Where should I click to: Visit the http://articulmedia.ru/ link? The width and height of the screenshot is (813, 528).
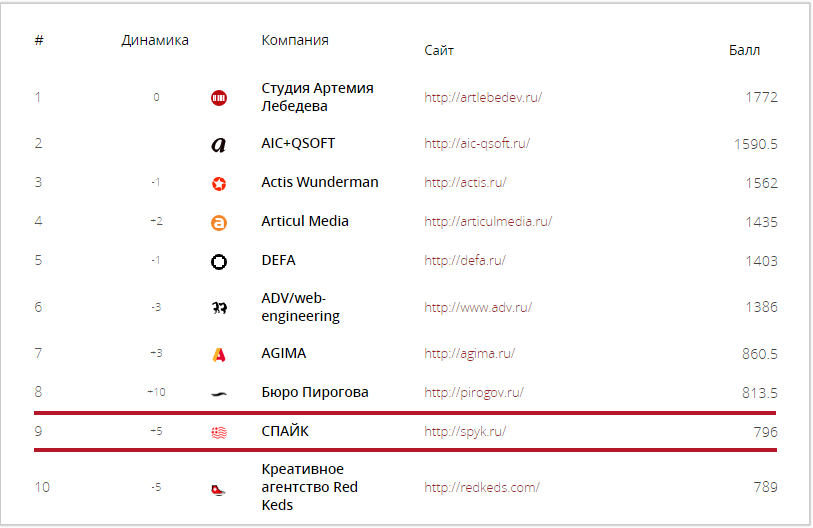coord(488,221)
